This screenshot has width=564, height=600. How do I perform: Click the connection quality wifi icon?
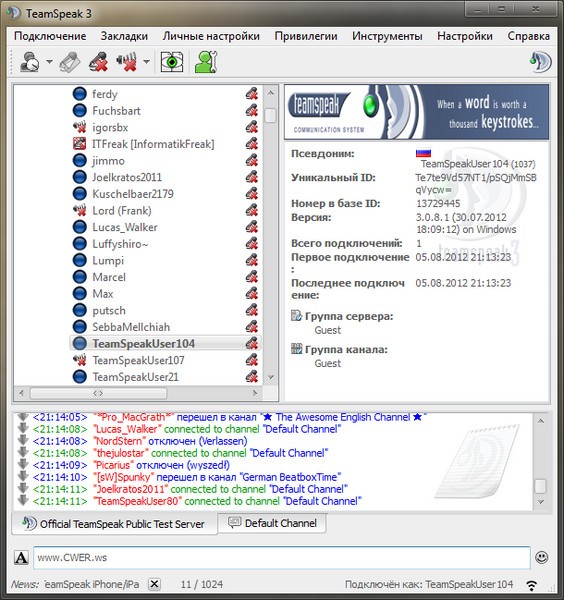(531, 585)
